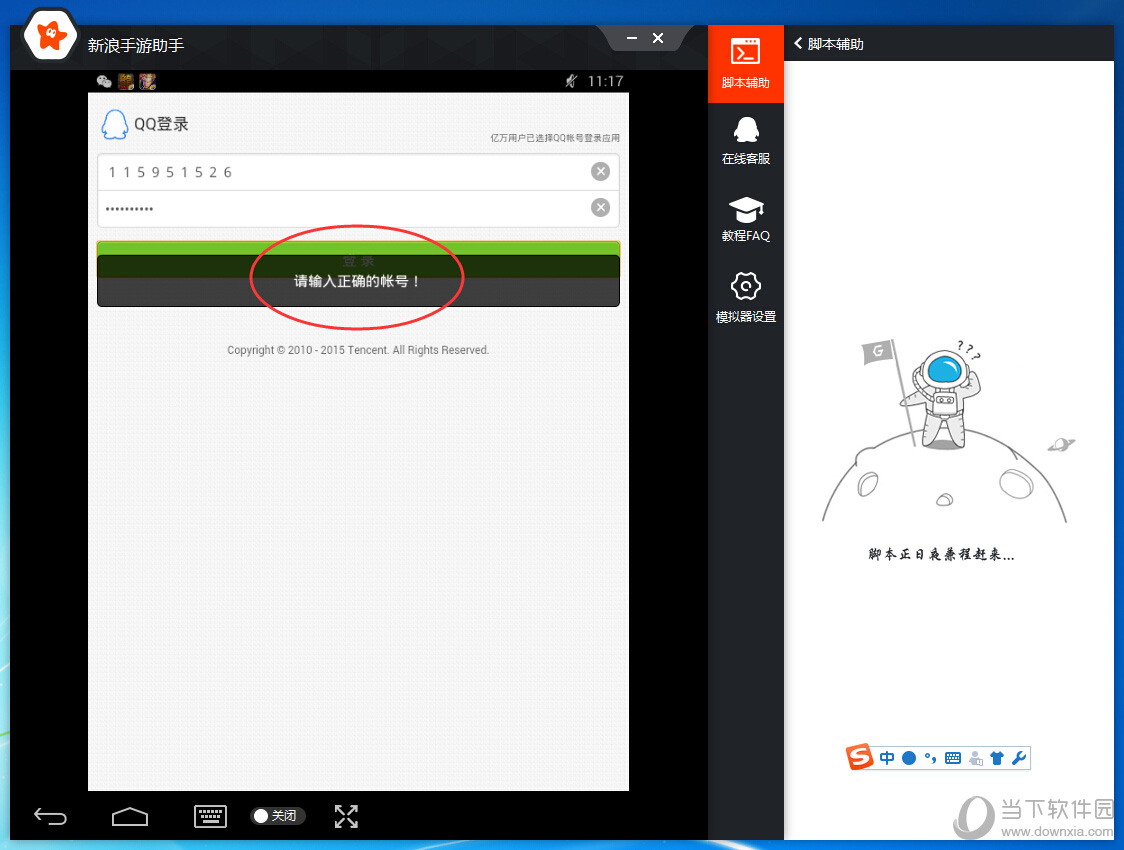Clear the password field with X icon

[x=600, y=208]
